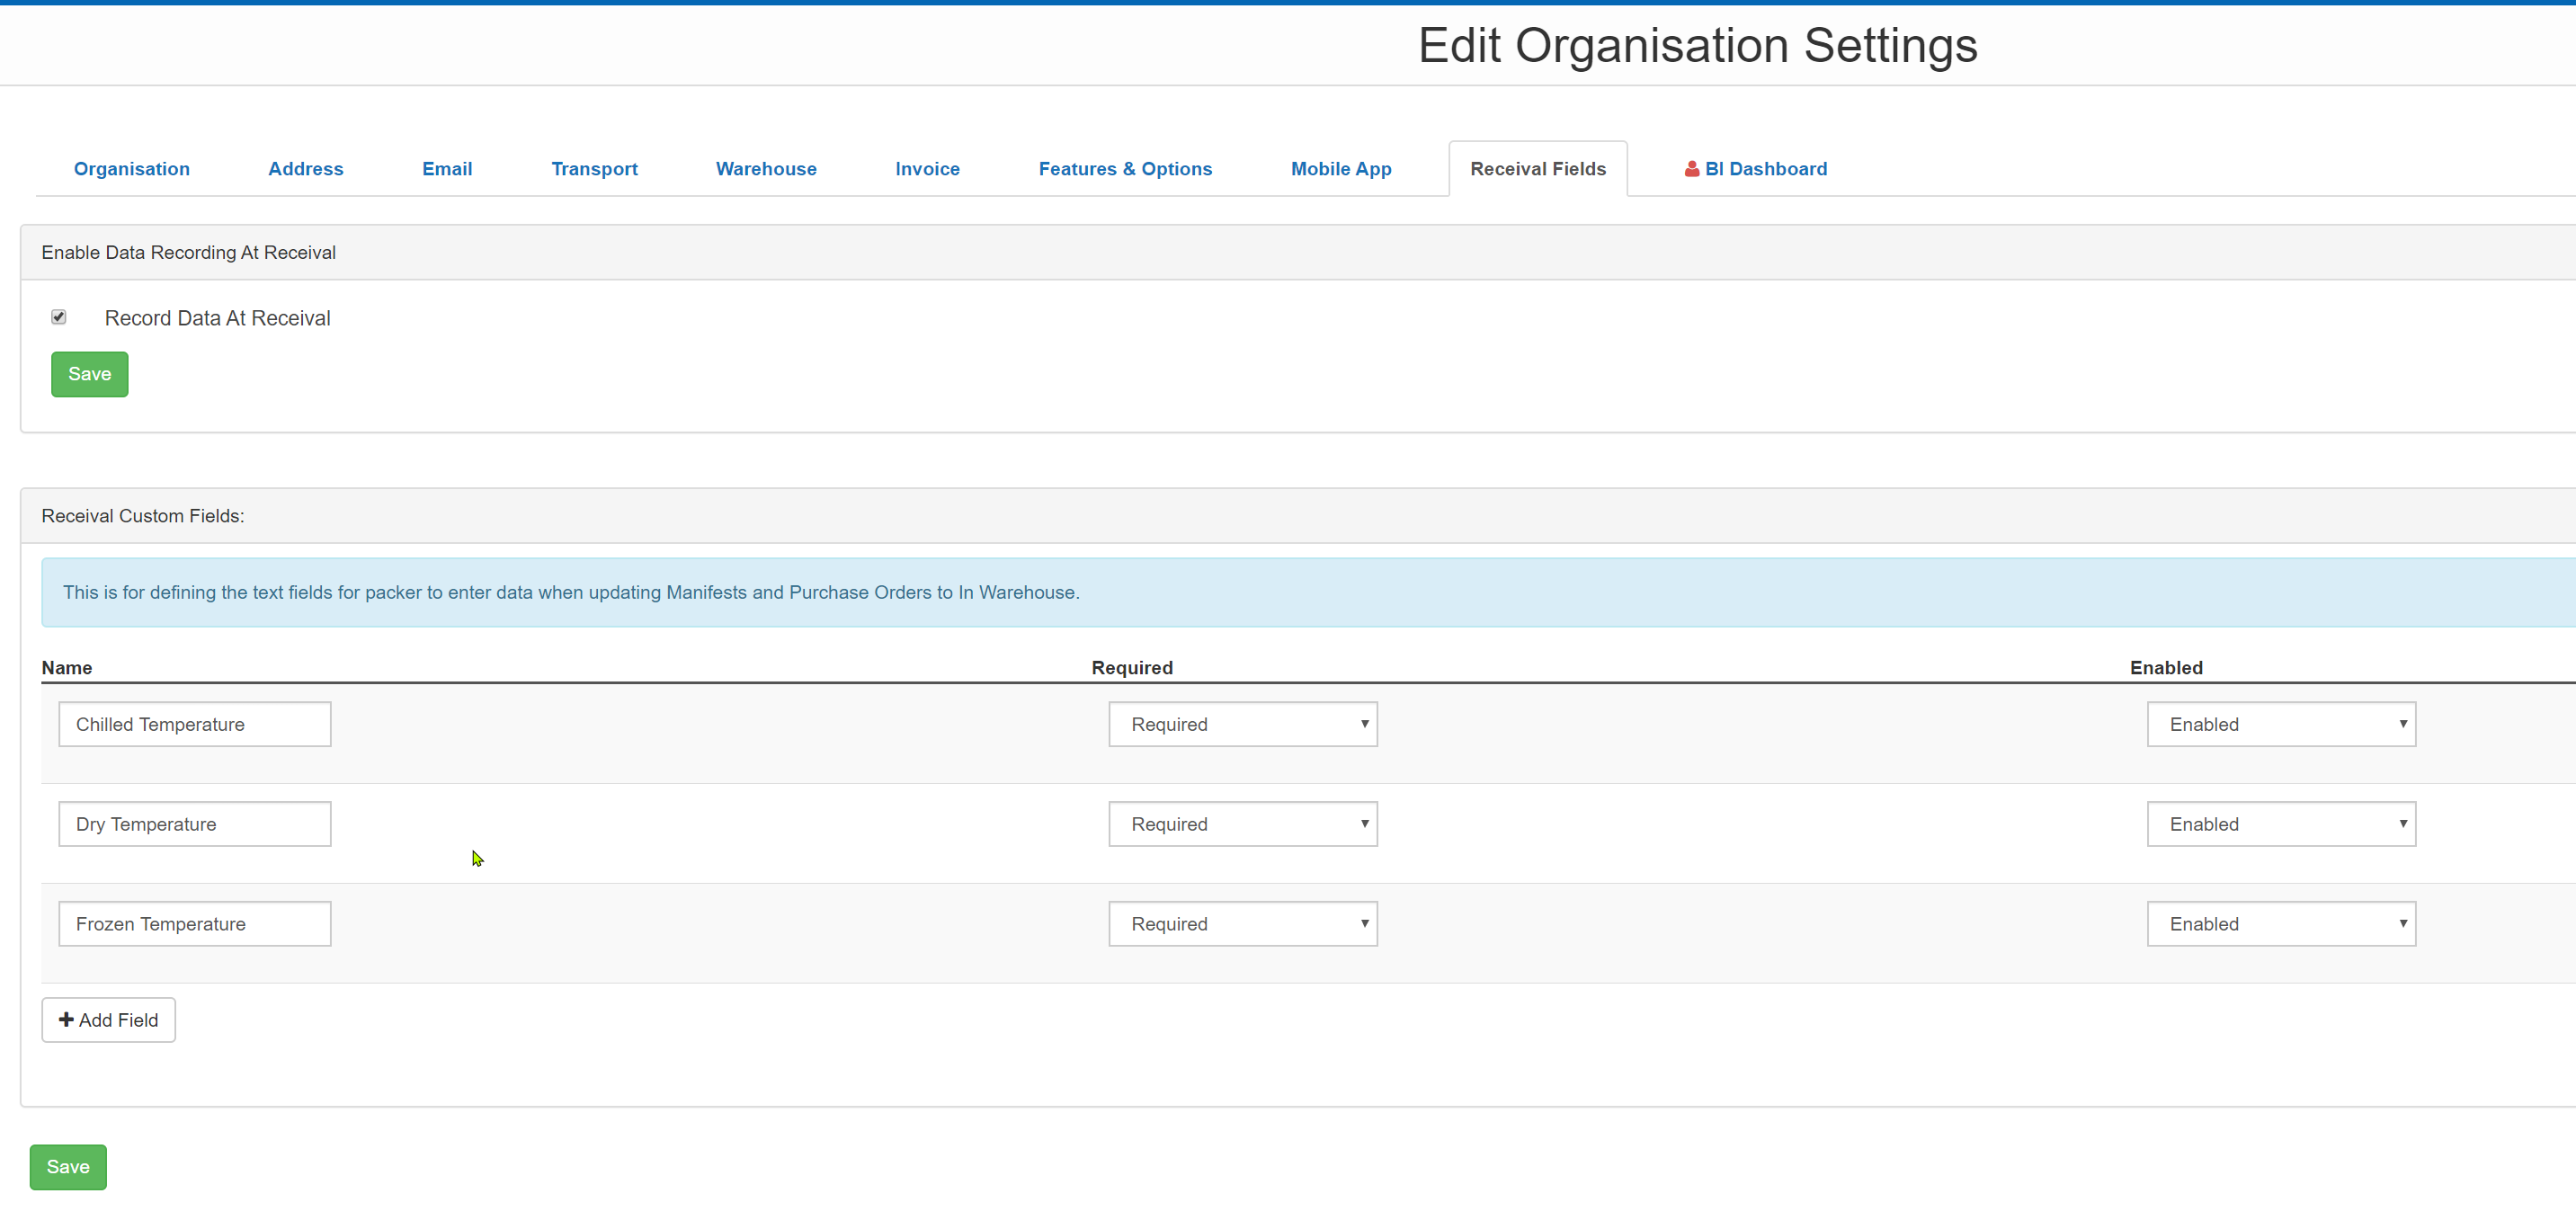Click the BI Dashboard user icon
2576x1229 pixels.
pyautogui.click(x=1691, y=169)
